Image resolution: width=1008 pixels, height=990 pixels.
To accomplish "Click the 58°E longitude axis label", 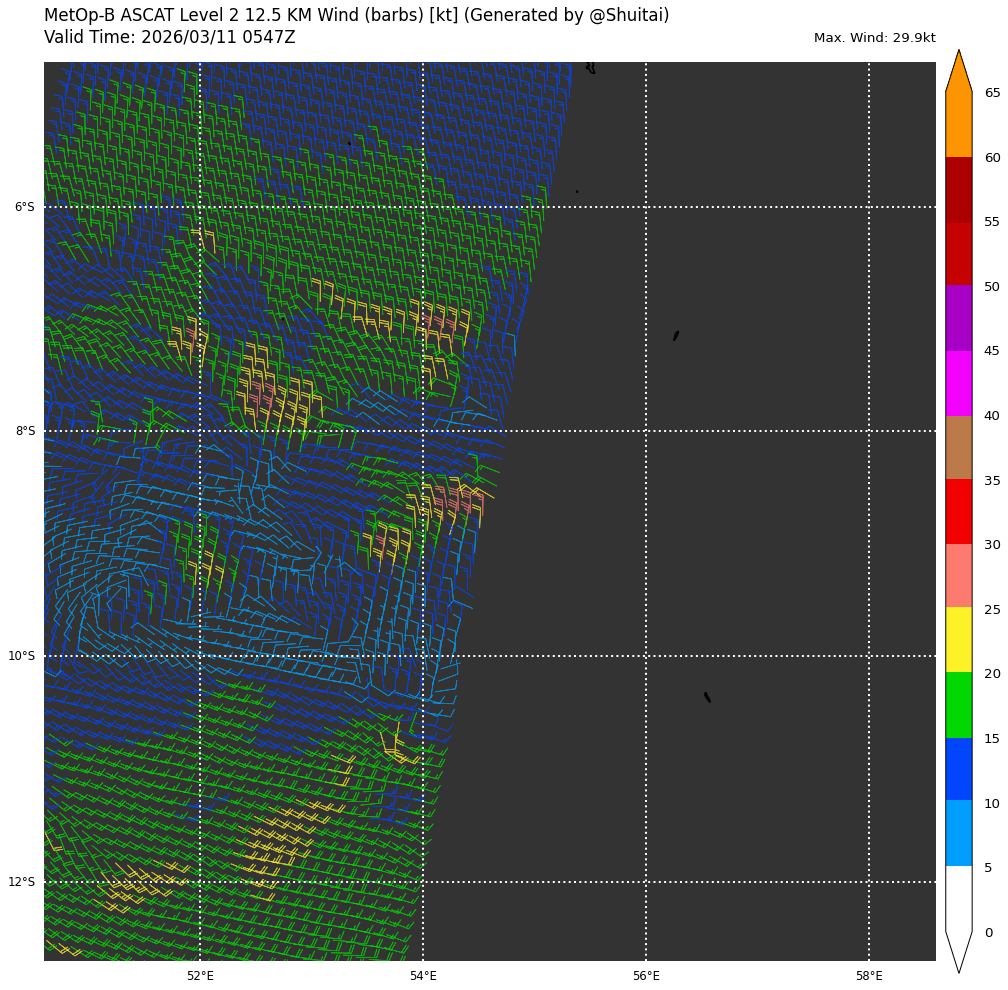I will [x=869, y=976].
